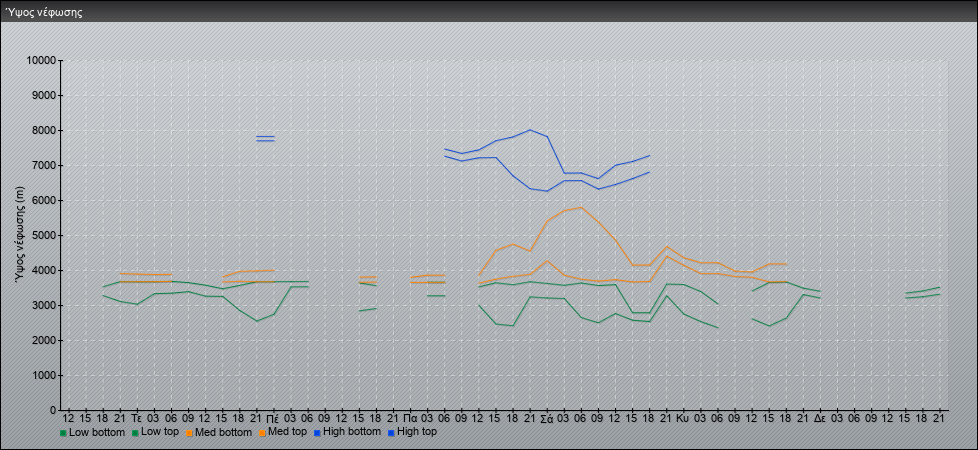Select the 'High bottom' legend label
Screen dimensions: 978x450
point(352,432)
